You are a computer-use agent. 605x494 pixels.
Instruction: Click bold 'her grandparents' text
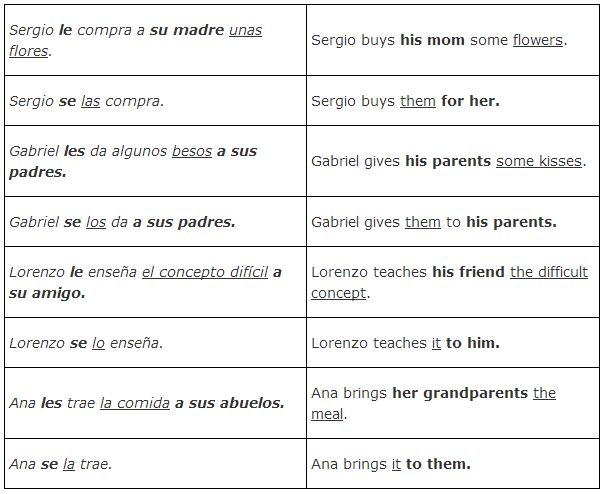[x=460, y=393]
